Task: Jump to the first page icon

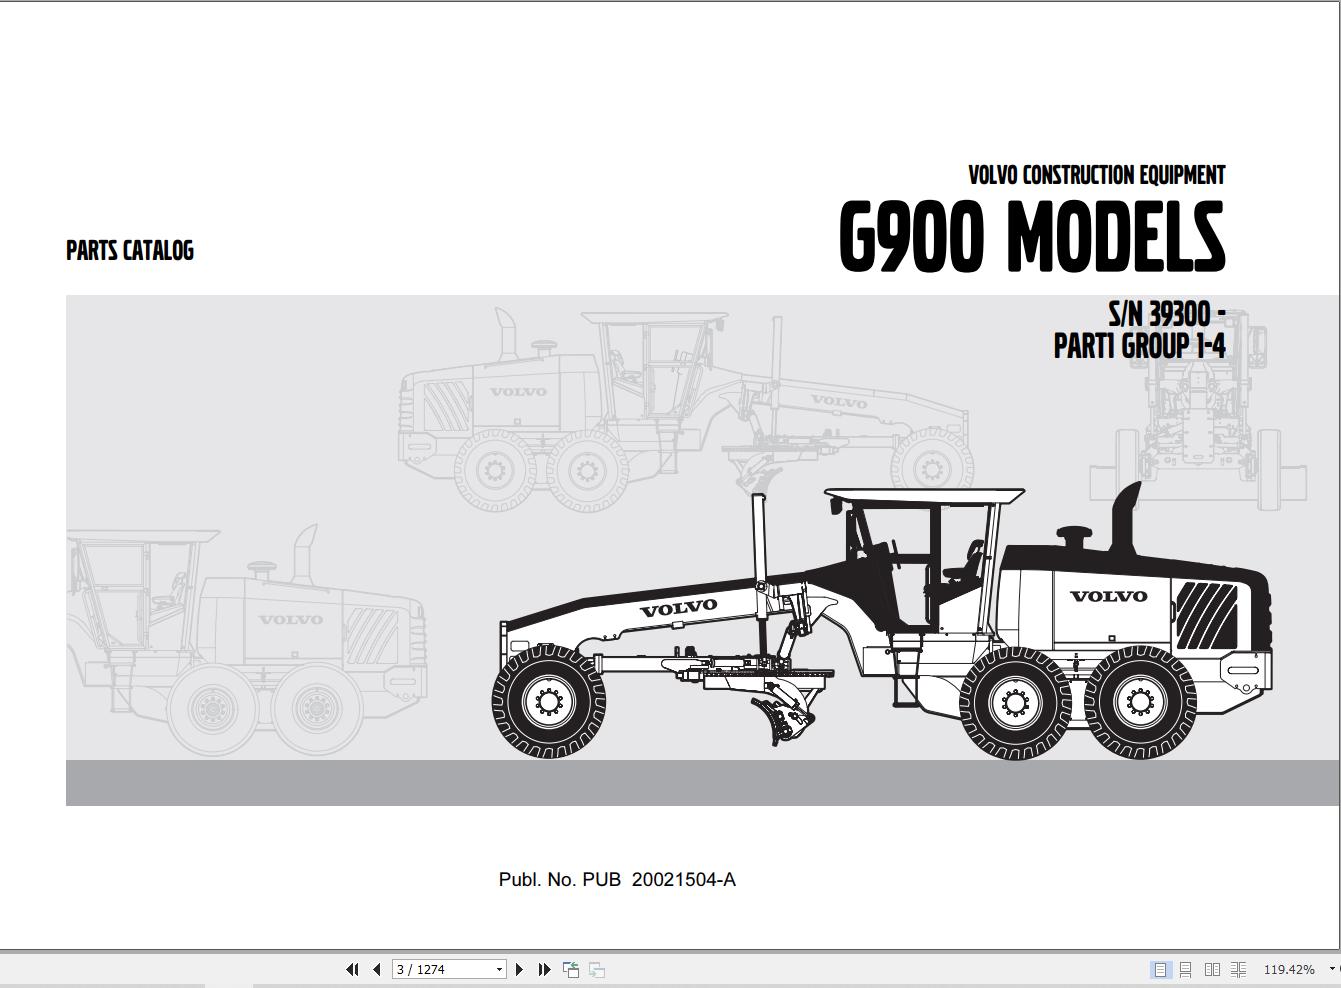Action: [352, 969]
